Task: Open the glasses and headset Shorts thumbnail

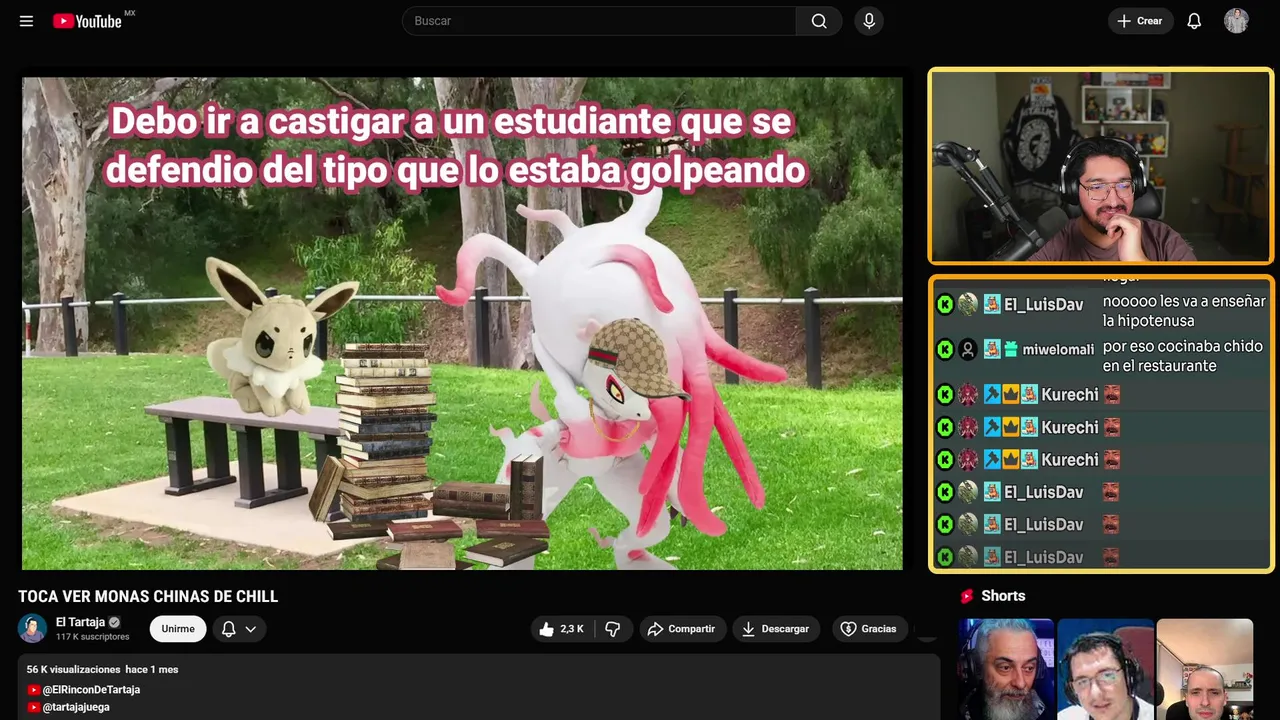Action: pos(1105,669)
